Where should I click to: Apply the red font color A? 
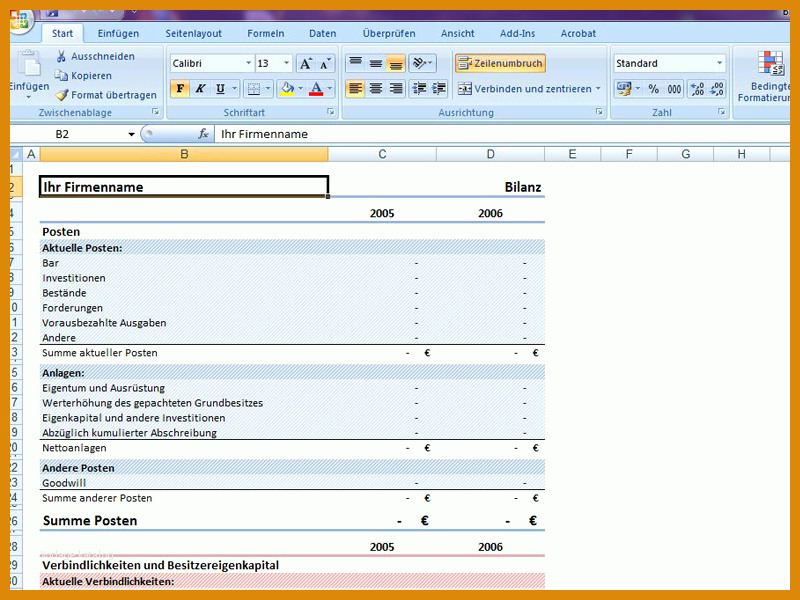(x=316, y=89)
